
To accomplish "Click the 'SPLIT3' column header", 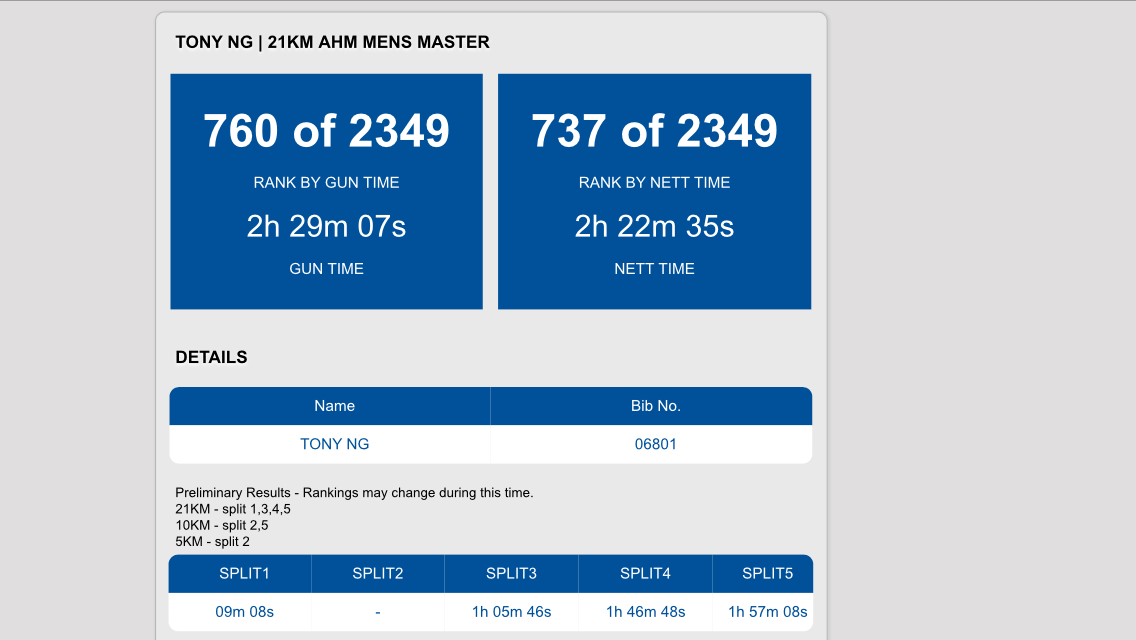I will pos(511,574).
